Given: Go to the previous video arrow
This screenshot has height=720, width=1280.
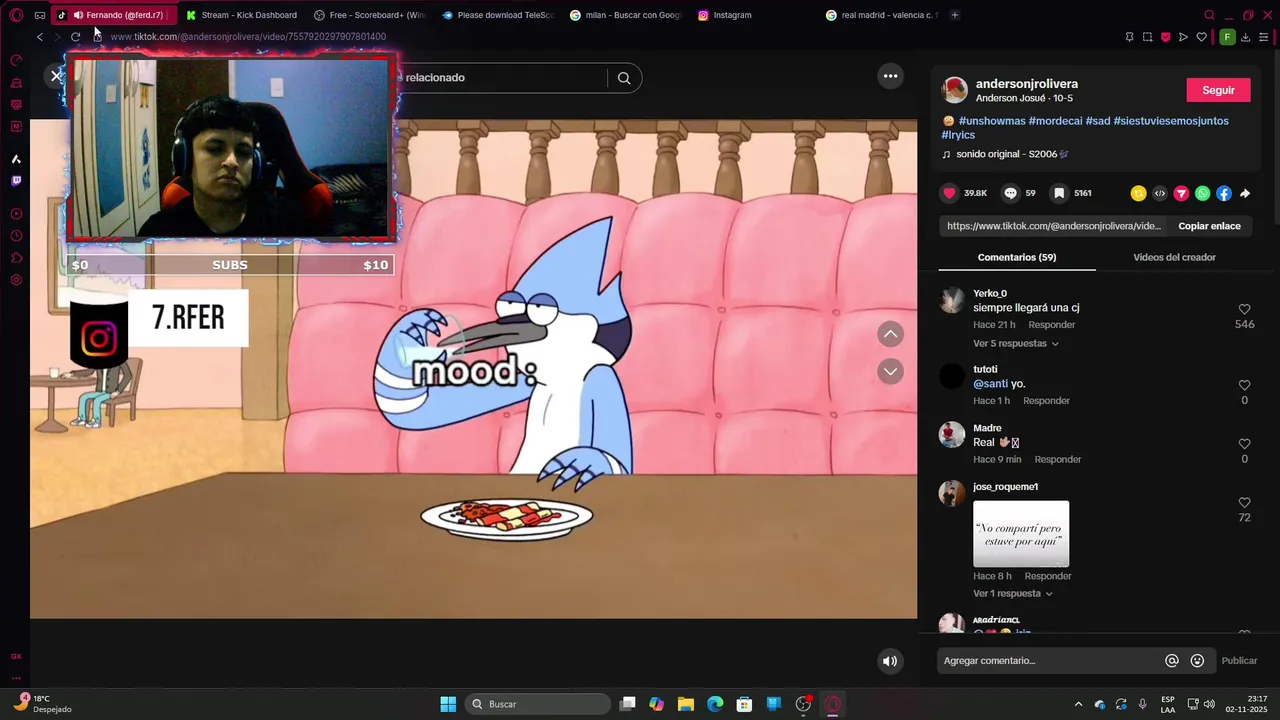Looking at the screenshot, I should click(x=890, y=334).
